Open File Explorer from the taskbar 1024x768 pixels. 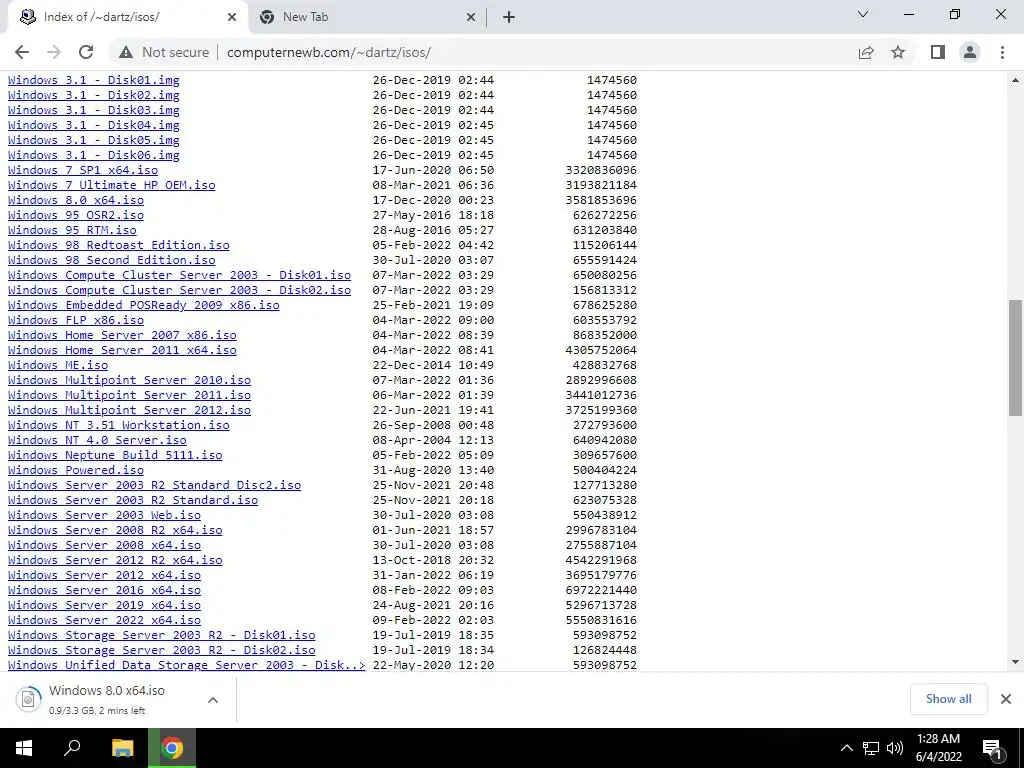(122, 748)
